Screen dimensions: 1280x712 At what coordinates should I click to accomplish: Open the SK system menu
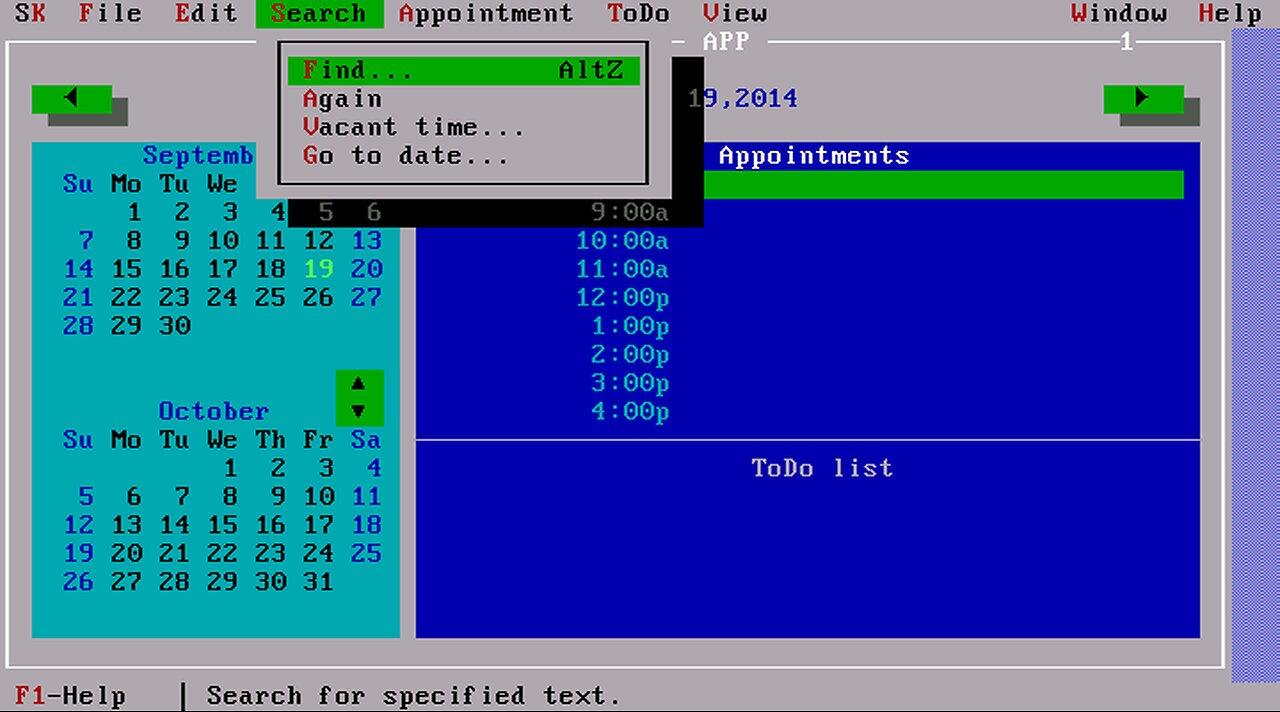pyautogui.click(x=29, y=13)
